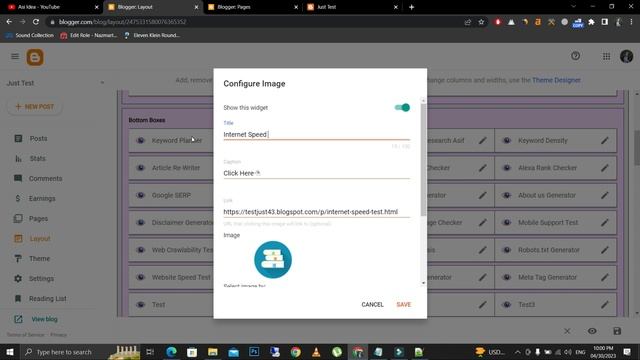The height and width of the screenshot is (360, 640).
Task: Edit the About us Generator widget
Action: click(604, 195)
